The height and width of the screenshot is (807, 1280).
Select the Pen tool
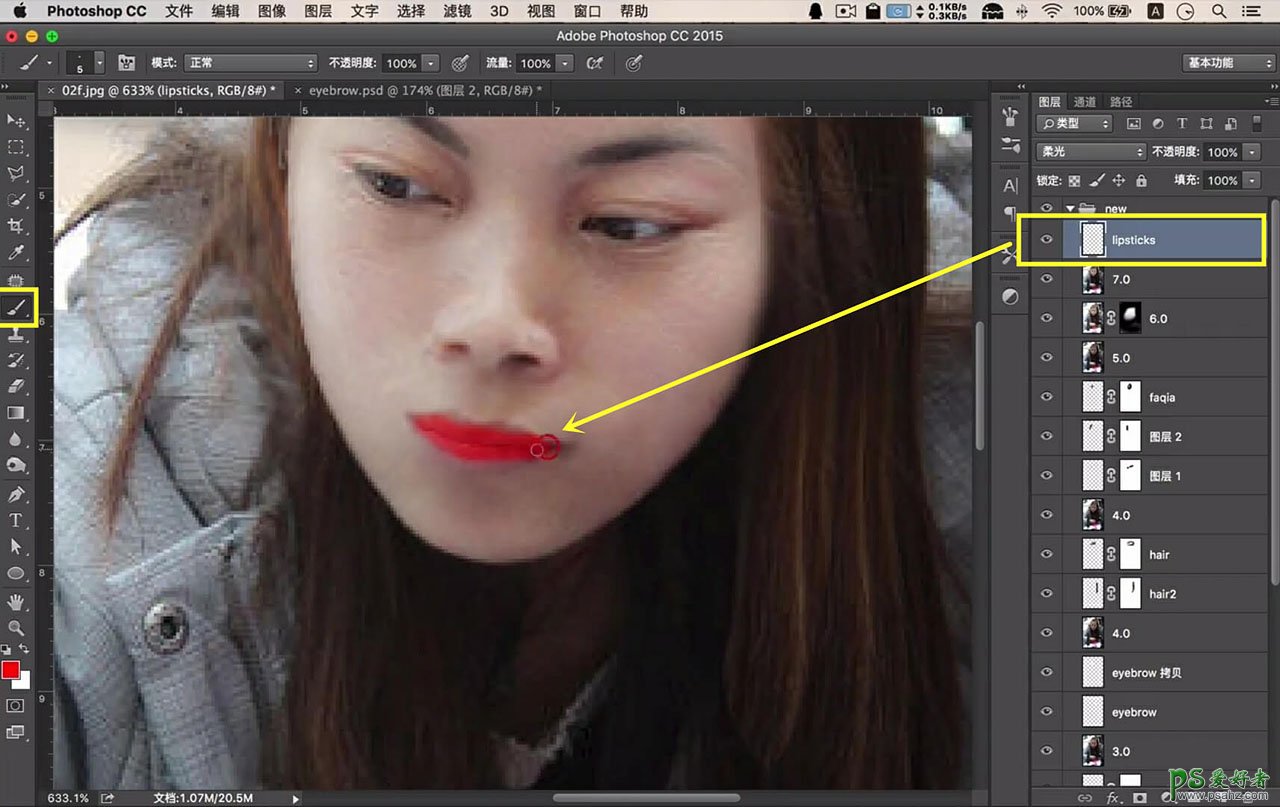(x=16, y=494)
